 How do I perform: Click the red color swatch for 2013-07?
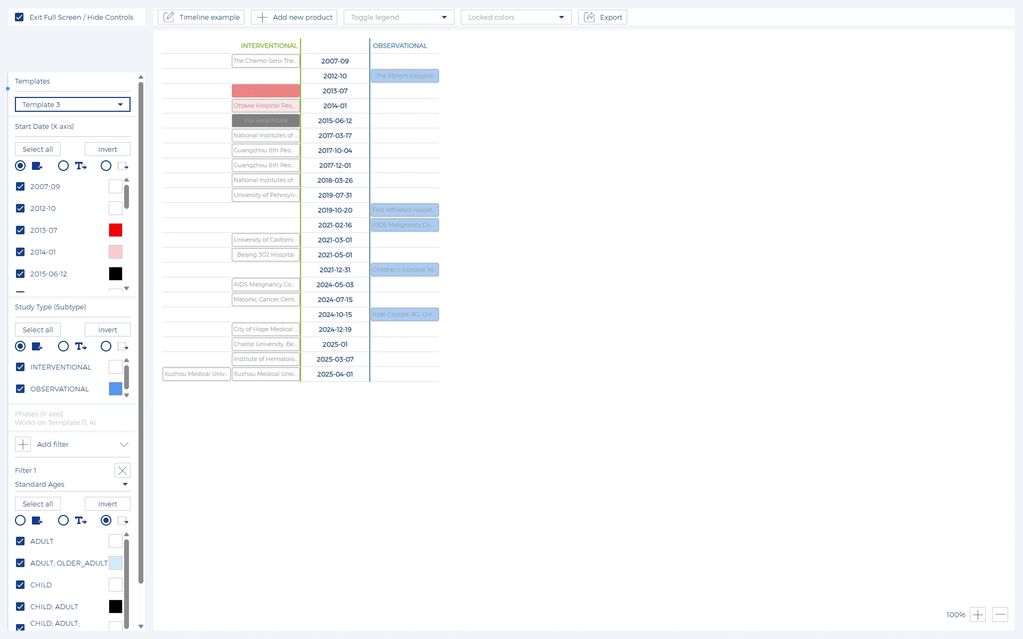[115, 230]
